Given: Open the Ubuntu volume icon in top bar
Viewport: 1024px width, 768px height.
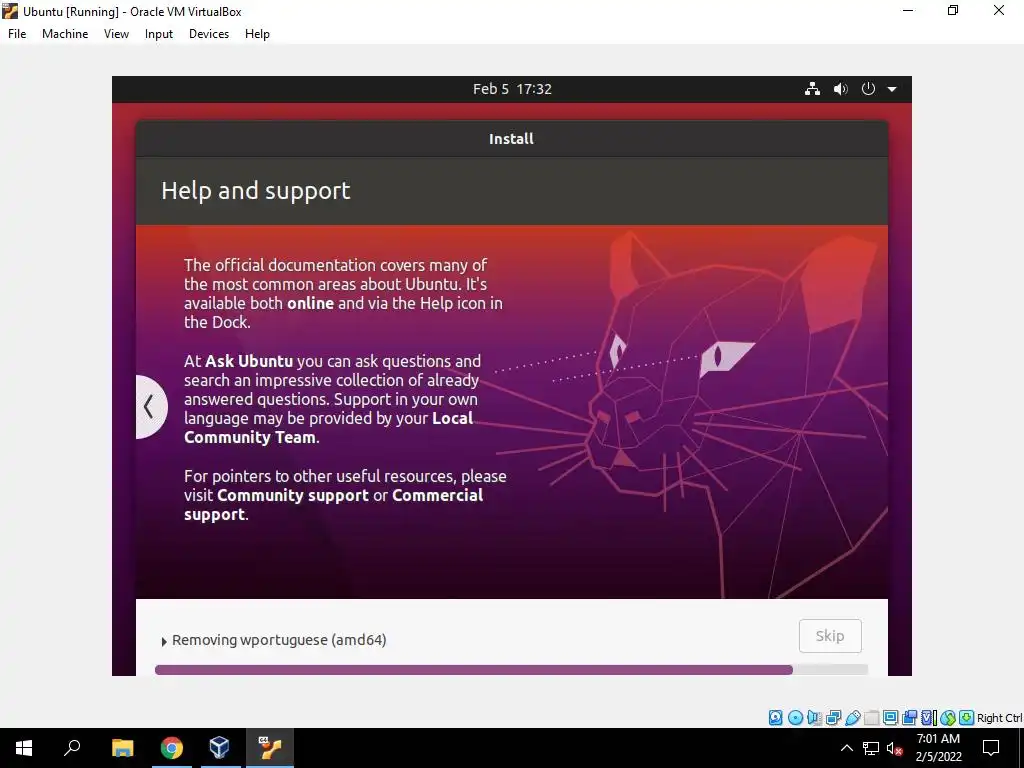Looking at the screenshot, I should click(x=840, y=89).
